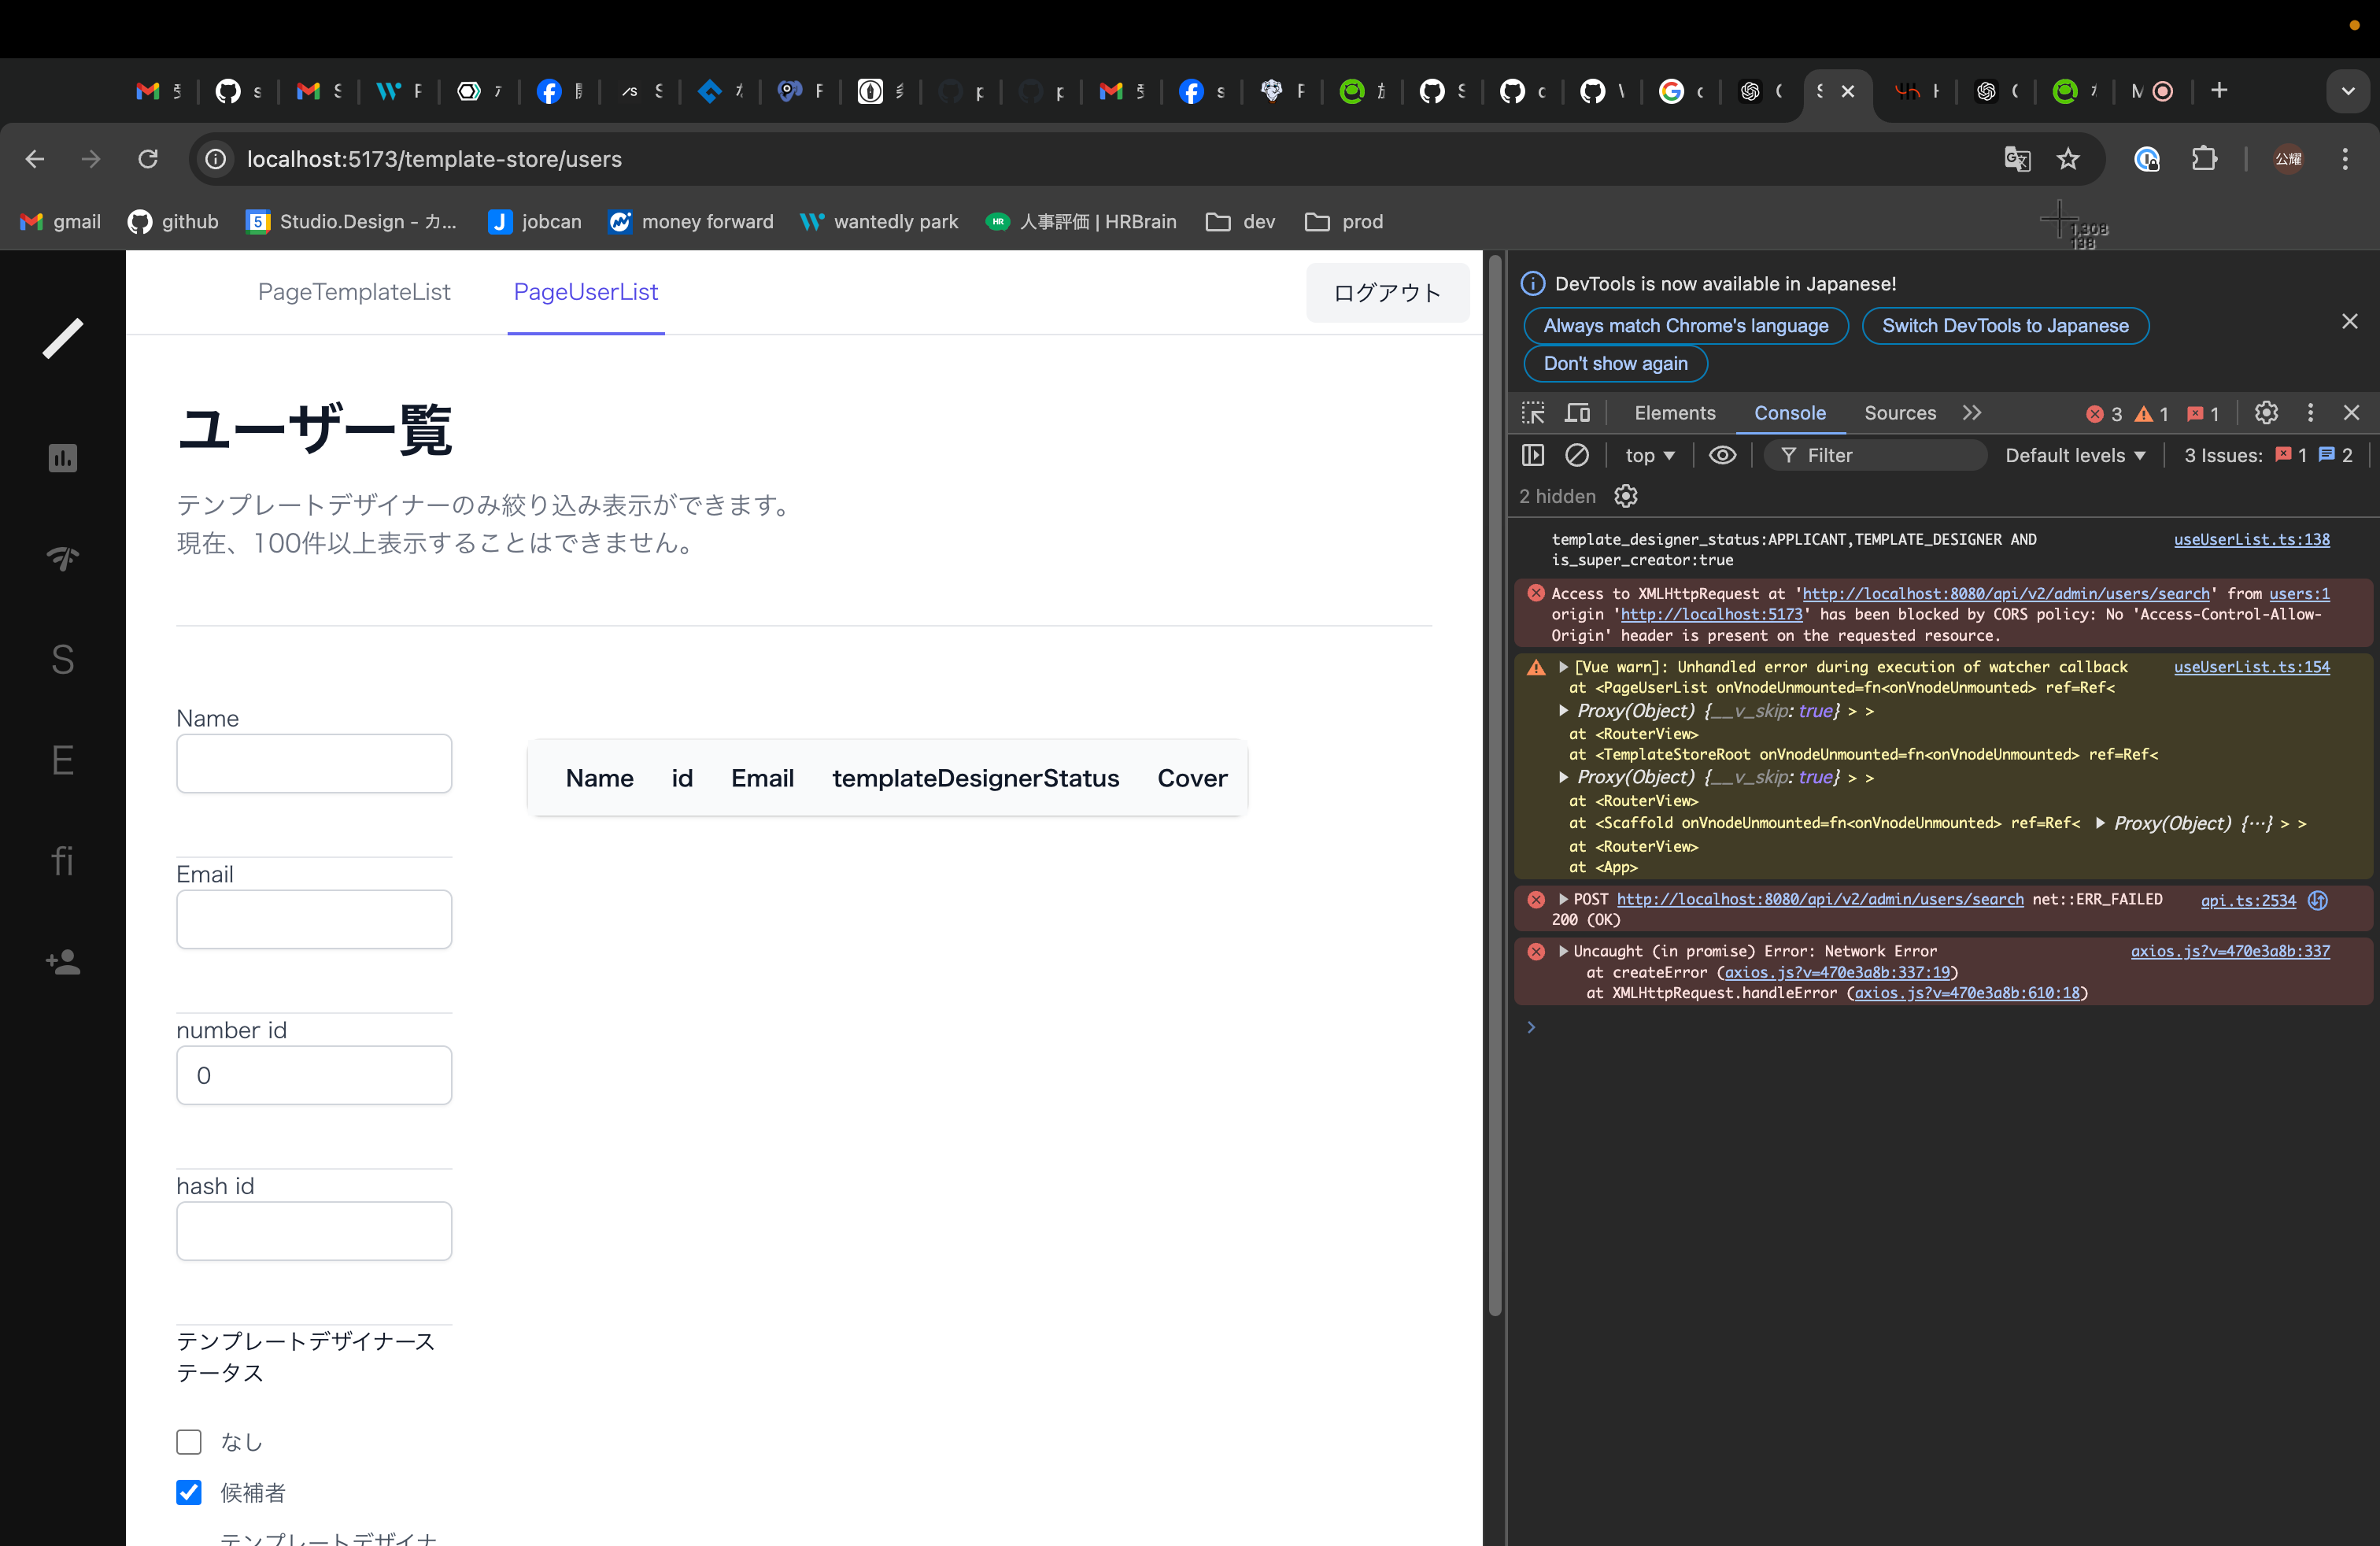Click the ログアウト button

pos(1387,292)
